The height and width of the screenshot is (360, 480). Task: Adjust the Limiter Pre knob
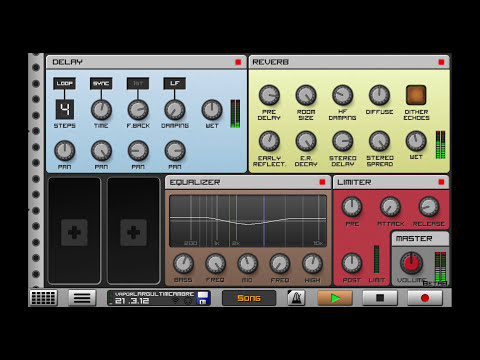[x=352, y=207]
